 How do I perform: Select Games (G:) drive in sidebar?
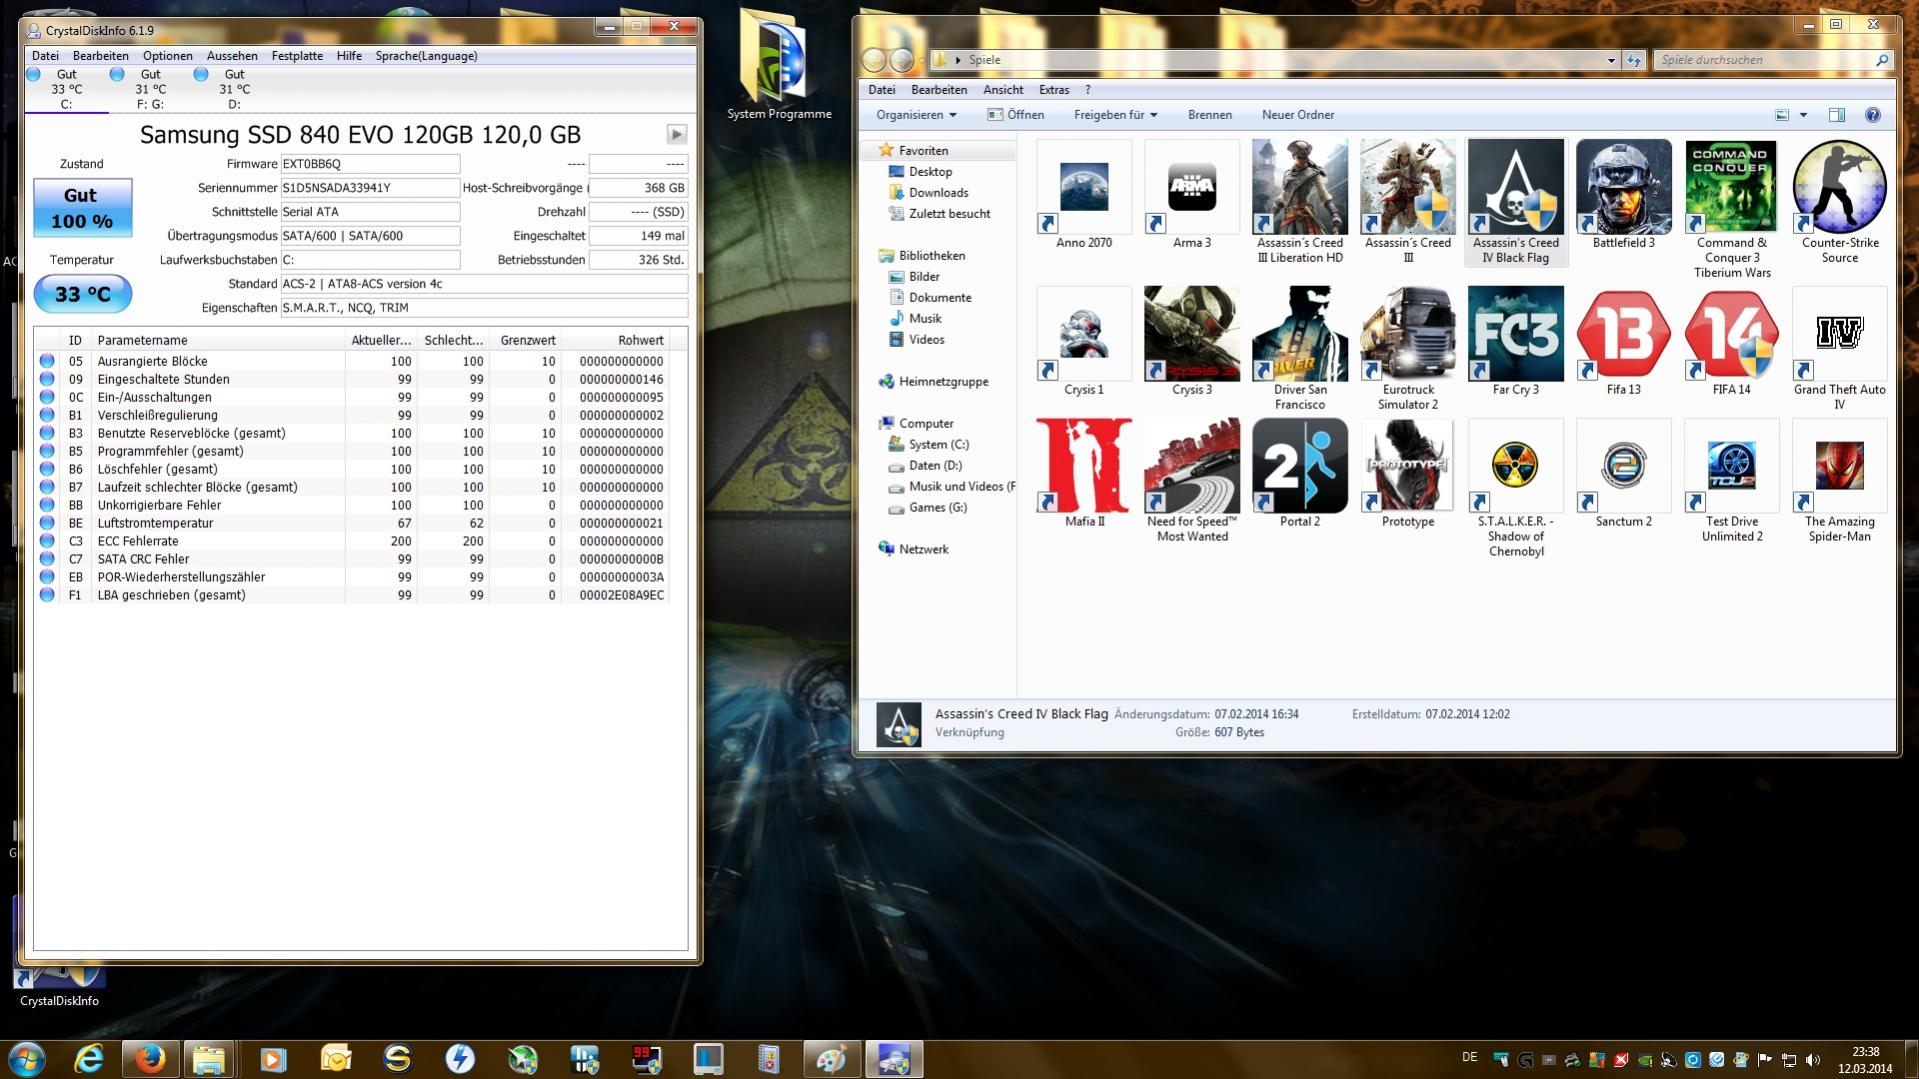click(937, 508)
